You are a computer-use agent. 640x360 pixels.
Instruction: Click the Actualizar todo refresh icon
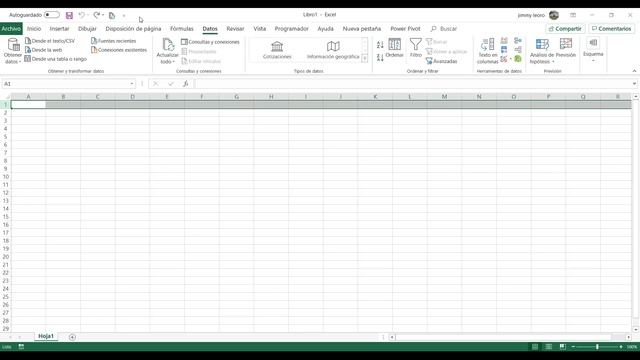pos(168,44)
